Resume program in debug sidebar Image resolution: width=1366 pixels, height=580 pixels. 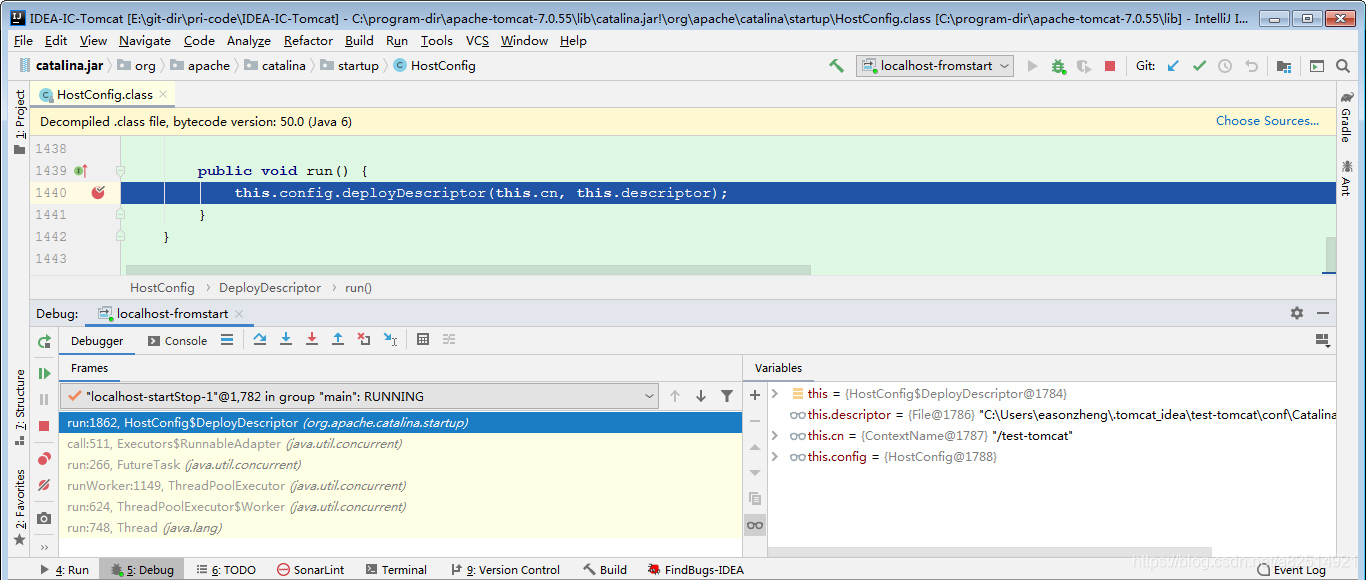(44, 373)
